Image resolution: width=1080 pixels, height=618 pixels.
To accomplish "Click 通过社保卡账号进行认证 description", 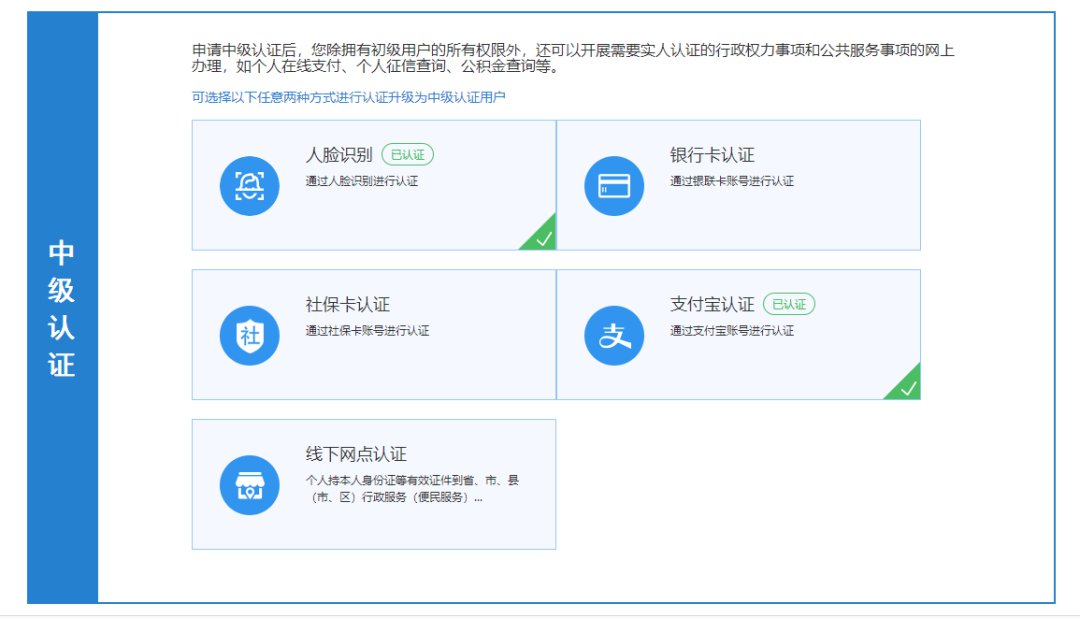I will pyautogui.click(x=367, y=330).
